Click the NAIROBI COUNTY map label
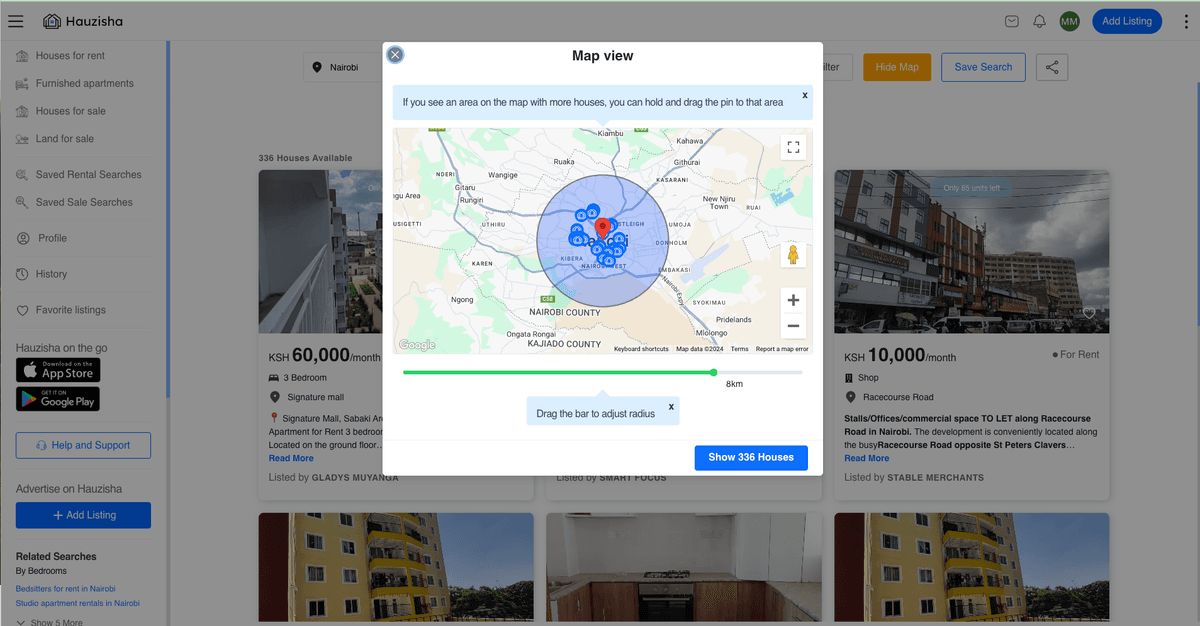Screen dimensions: 1200x626 (x=565, y=313)
